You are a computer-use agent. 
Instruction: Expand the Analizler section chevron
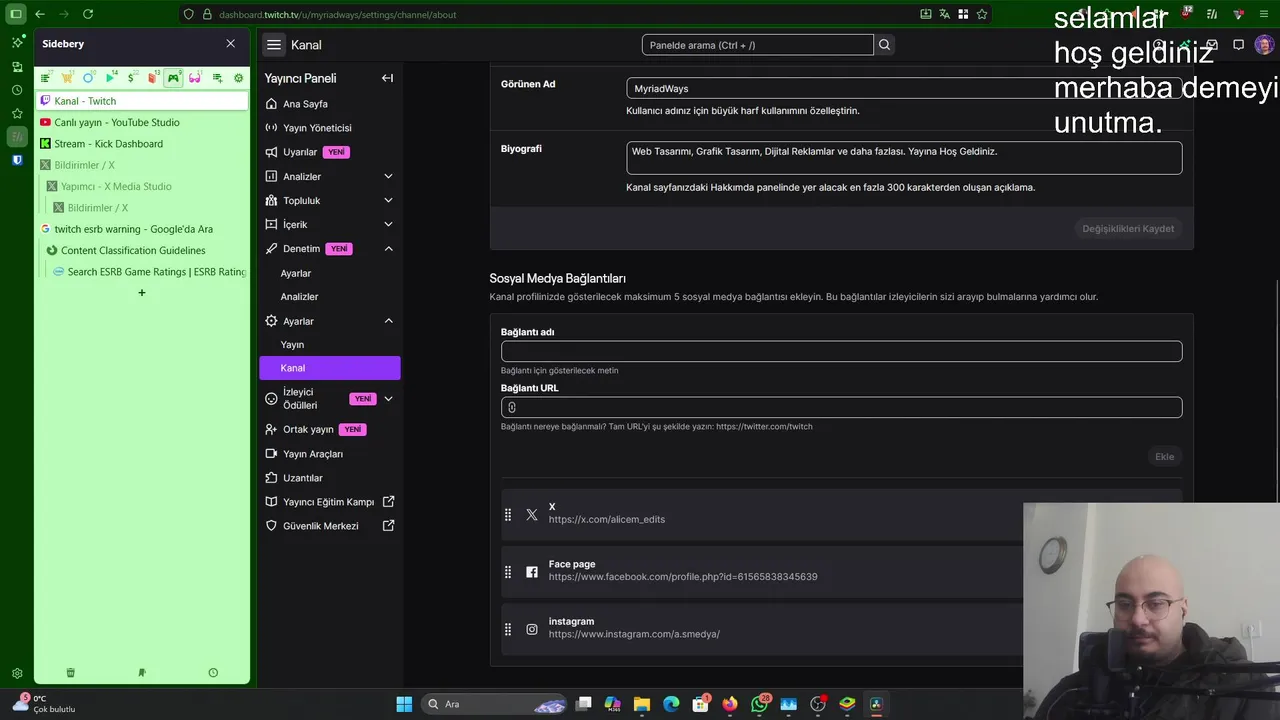pos(388,176)
